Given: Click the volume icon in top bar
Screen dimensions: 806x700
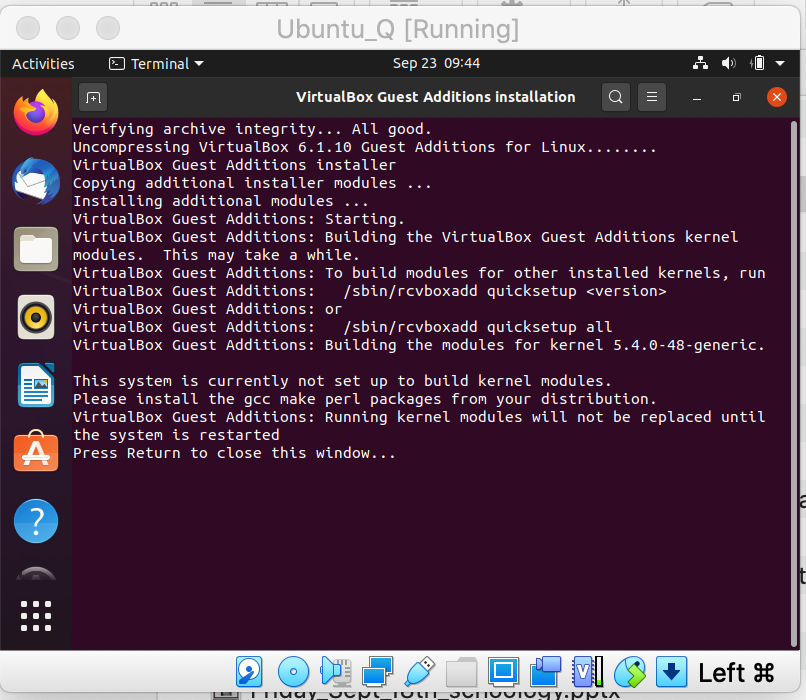Looking at the screenshot, I should (727, 63).
